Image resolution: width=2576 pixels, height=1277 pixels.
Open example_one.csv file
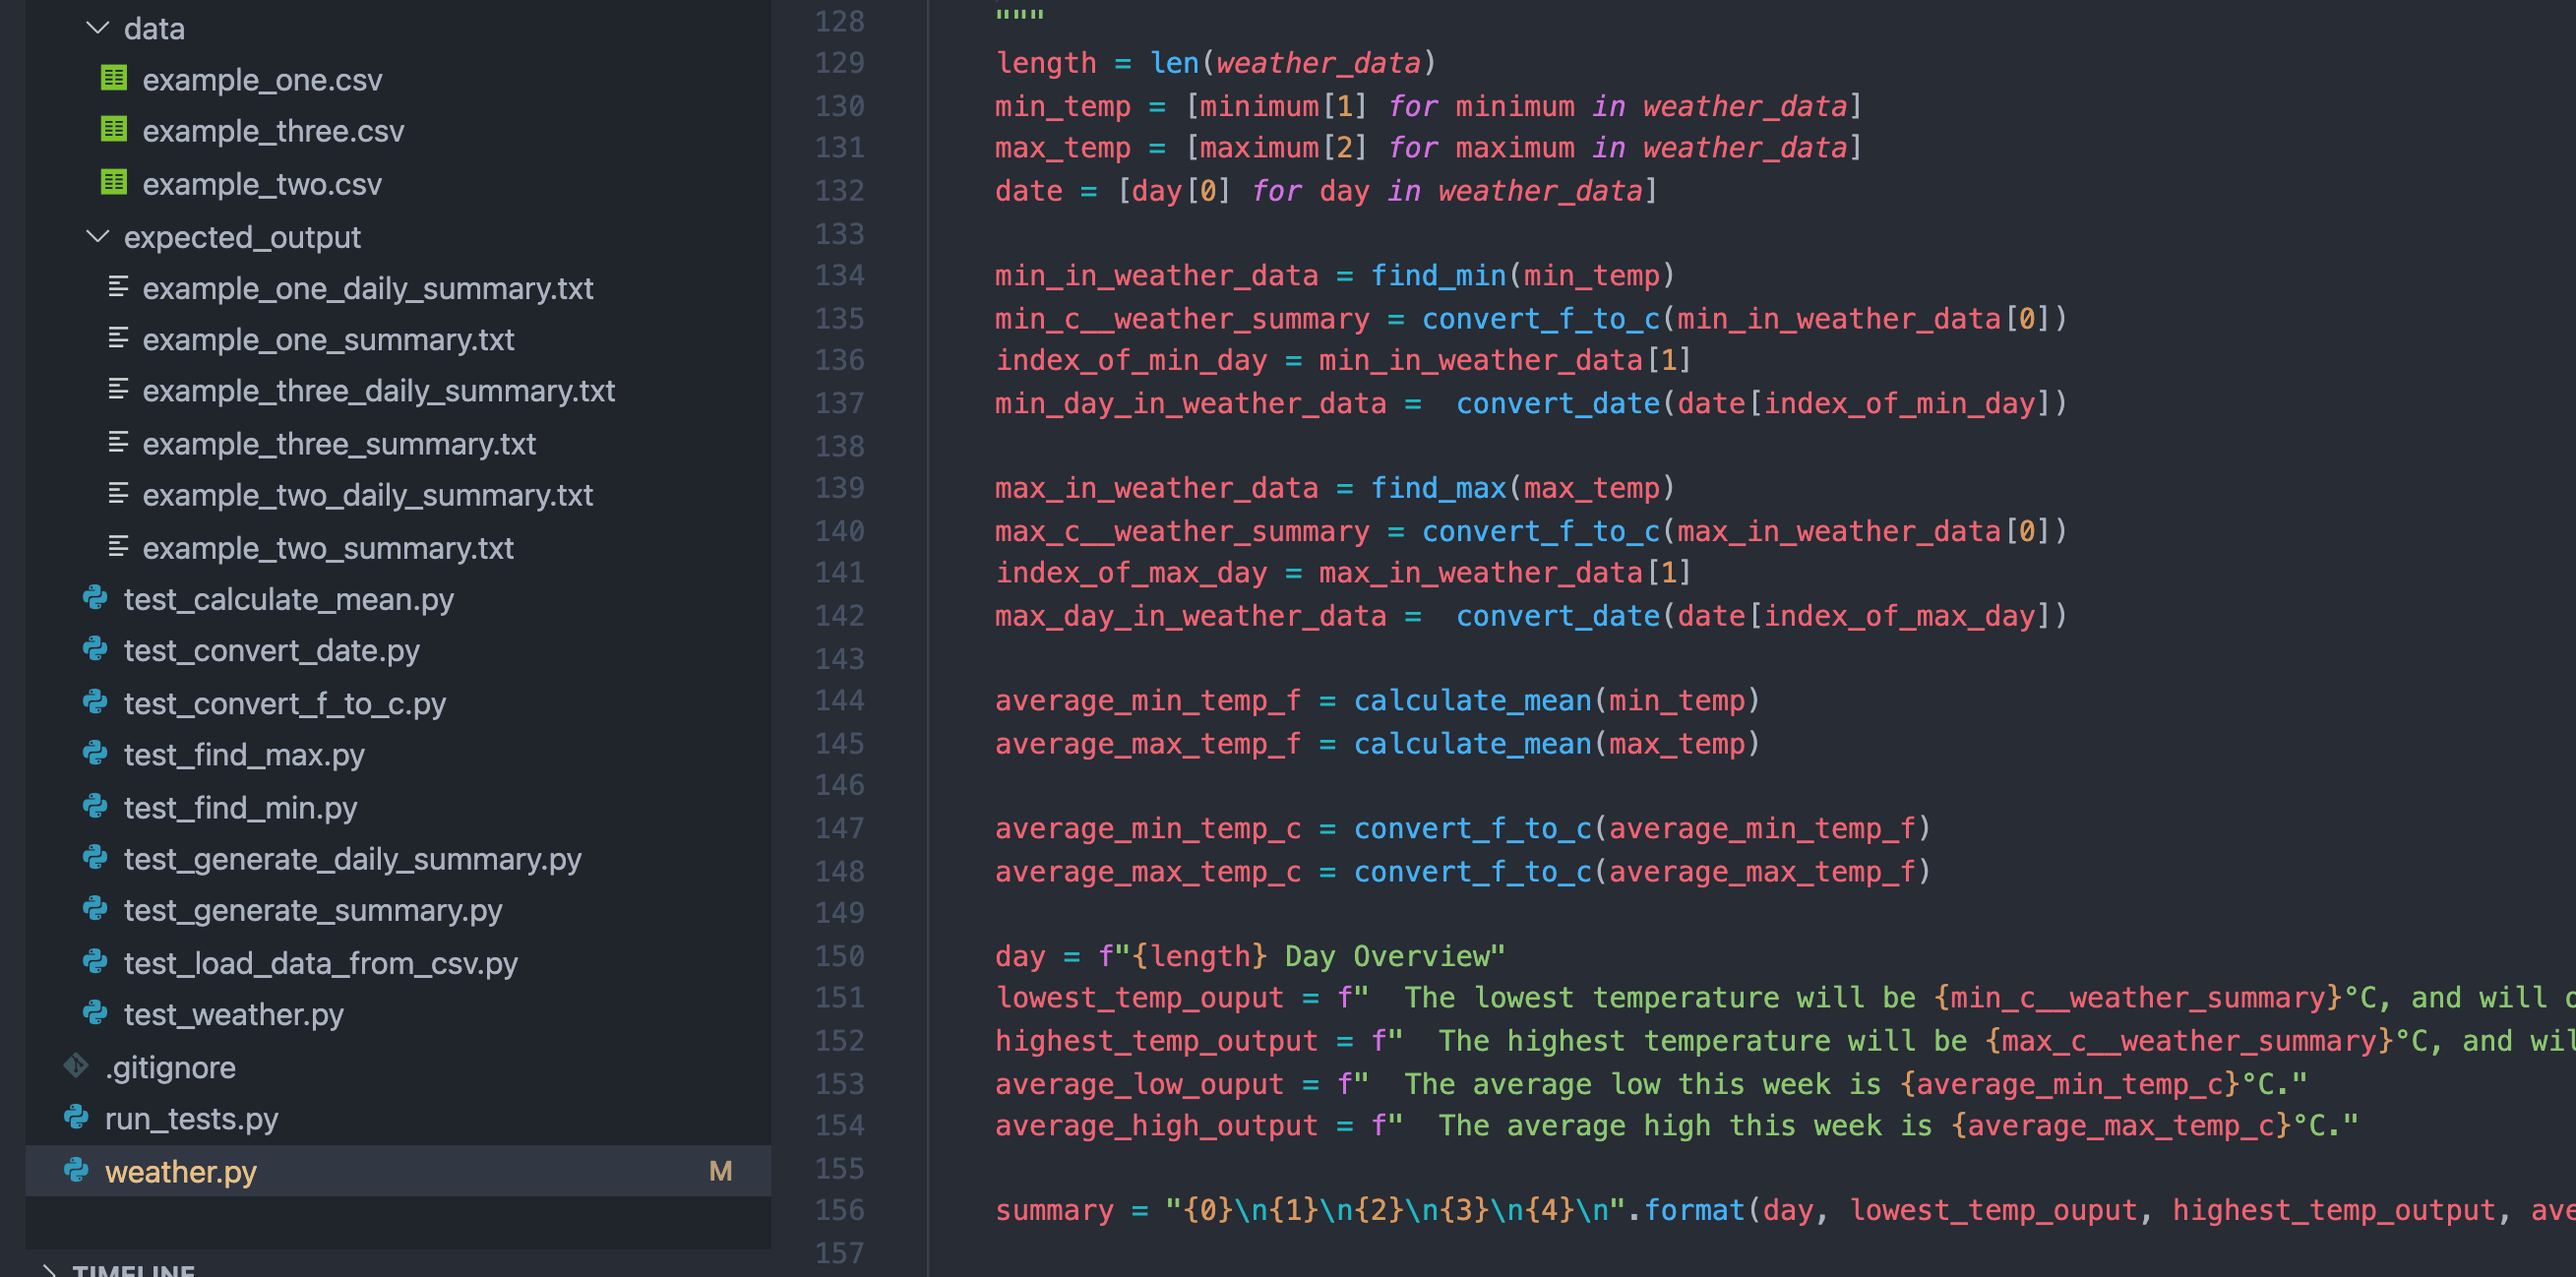pos(262,80)
